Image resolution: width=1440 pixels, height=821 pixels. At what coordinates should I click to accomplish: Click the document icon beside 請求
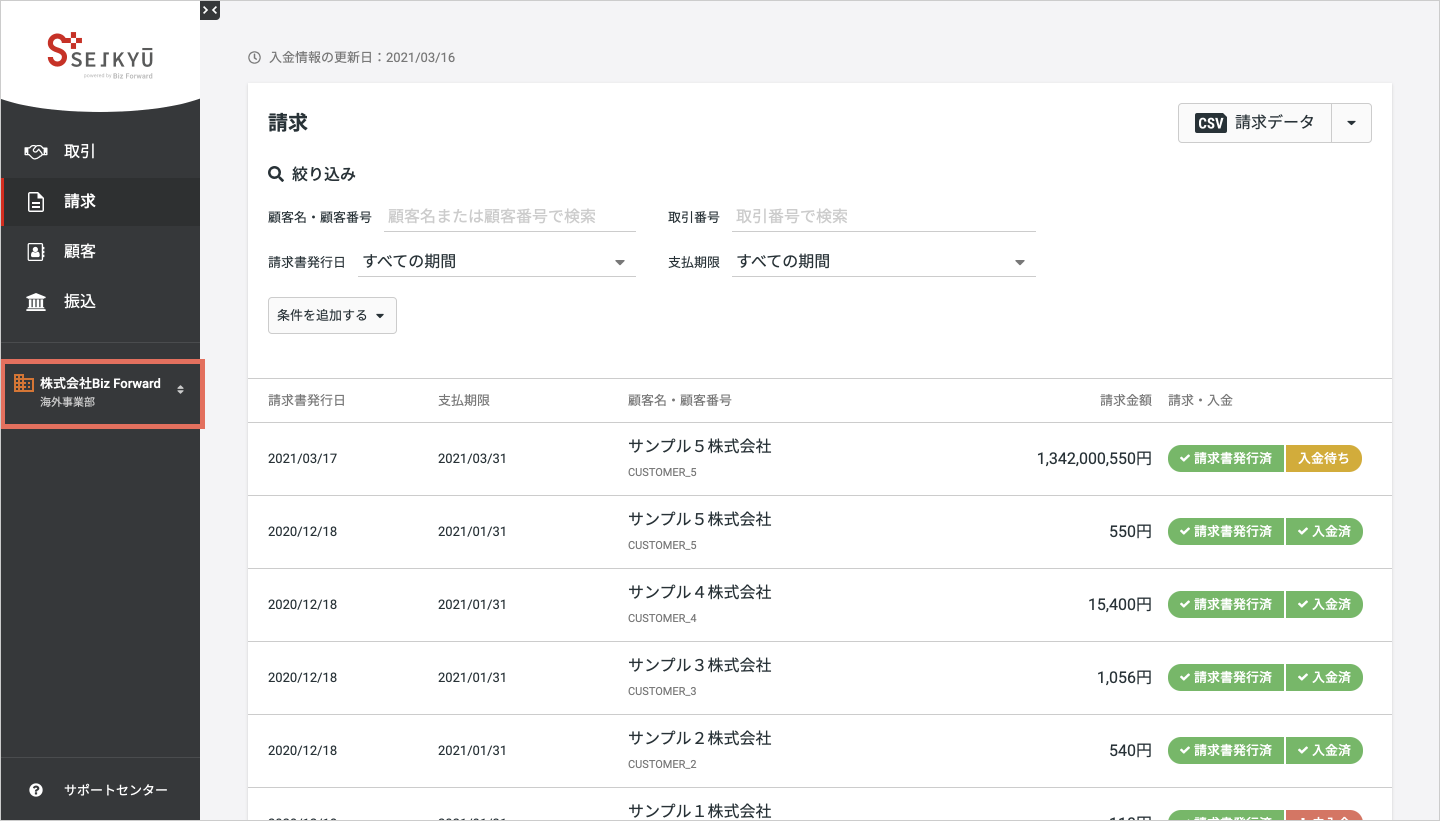36,202
